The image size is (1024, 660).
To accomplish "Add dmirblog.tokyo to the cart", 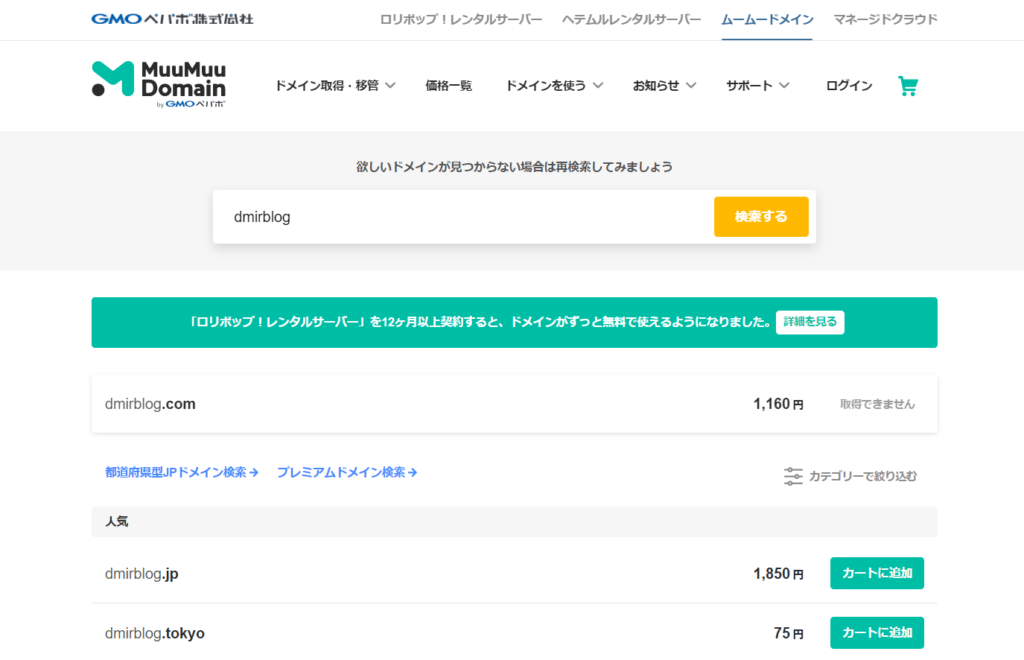I will coord(876,632).
